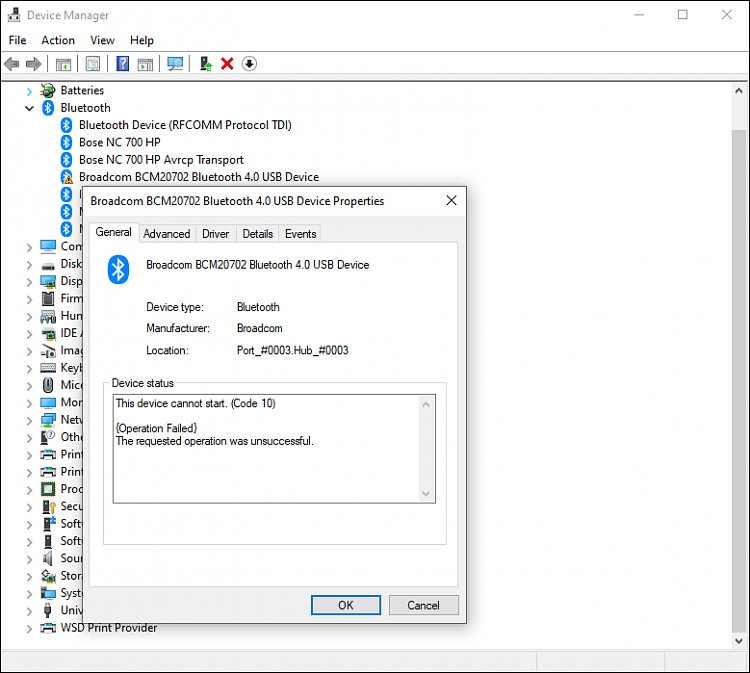Switch to the Advanced tab

166,234
